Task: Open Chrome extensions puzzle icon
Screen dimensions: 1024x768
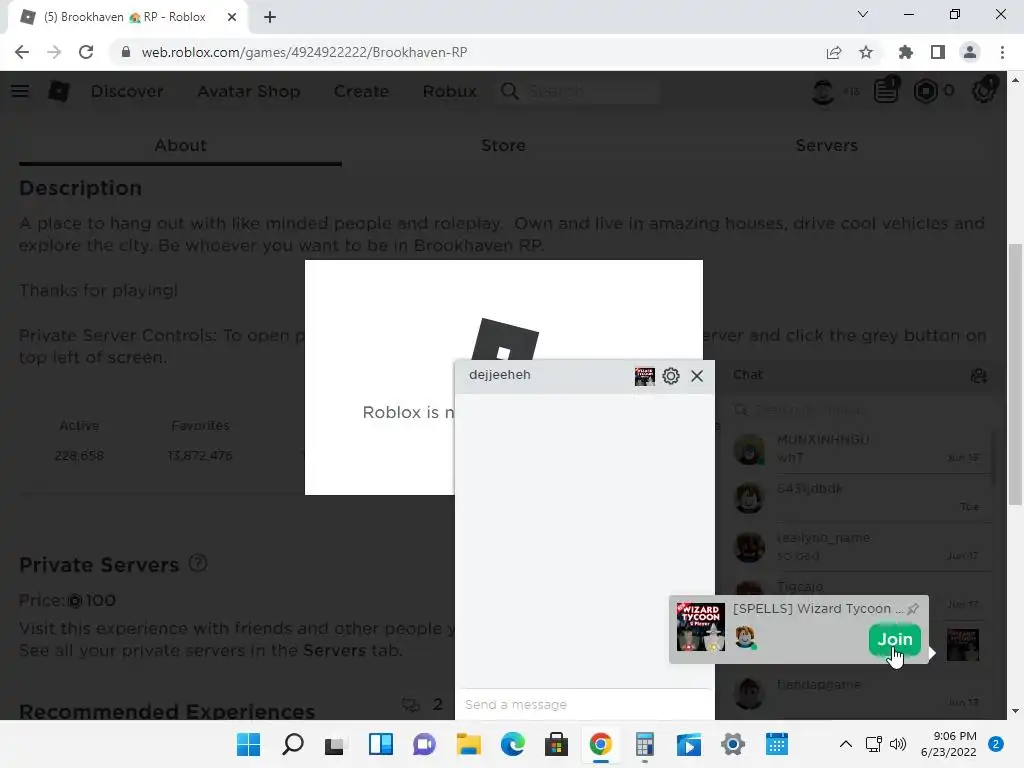Action: (x=906, y=52)
